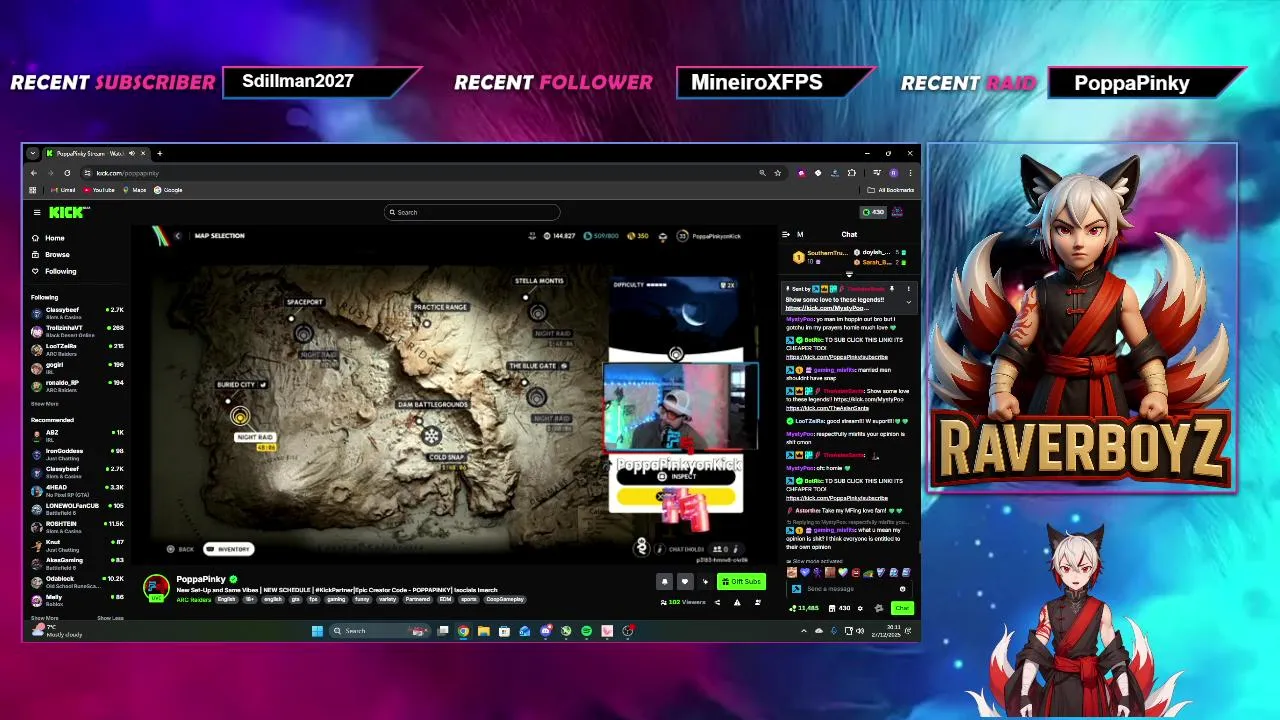The height and width of the screenshot is (720, 1280).
Task: Collapse the chat panel with arrow icon
Action: pyautogui.click(x=785, y=234)
